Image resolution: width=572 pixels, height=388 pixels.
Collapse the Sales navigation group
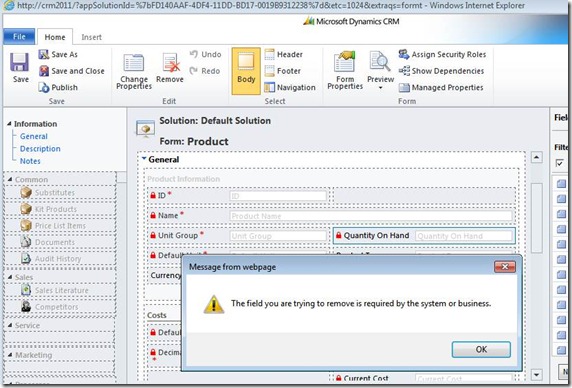point(10,277)
